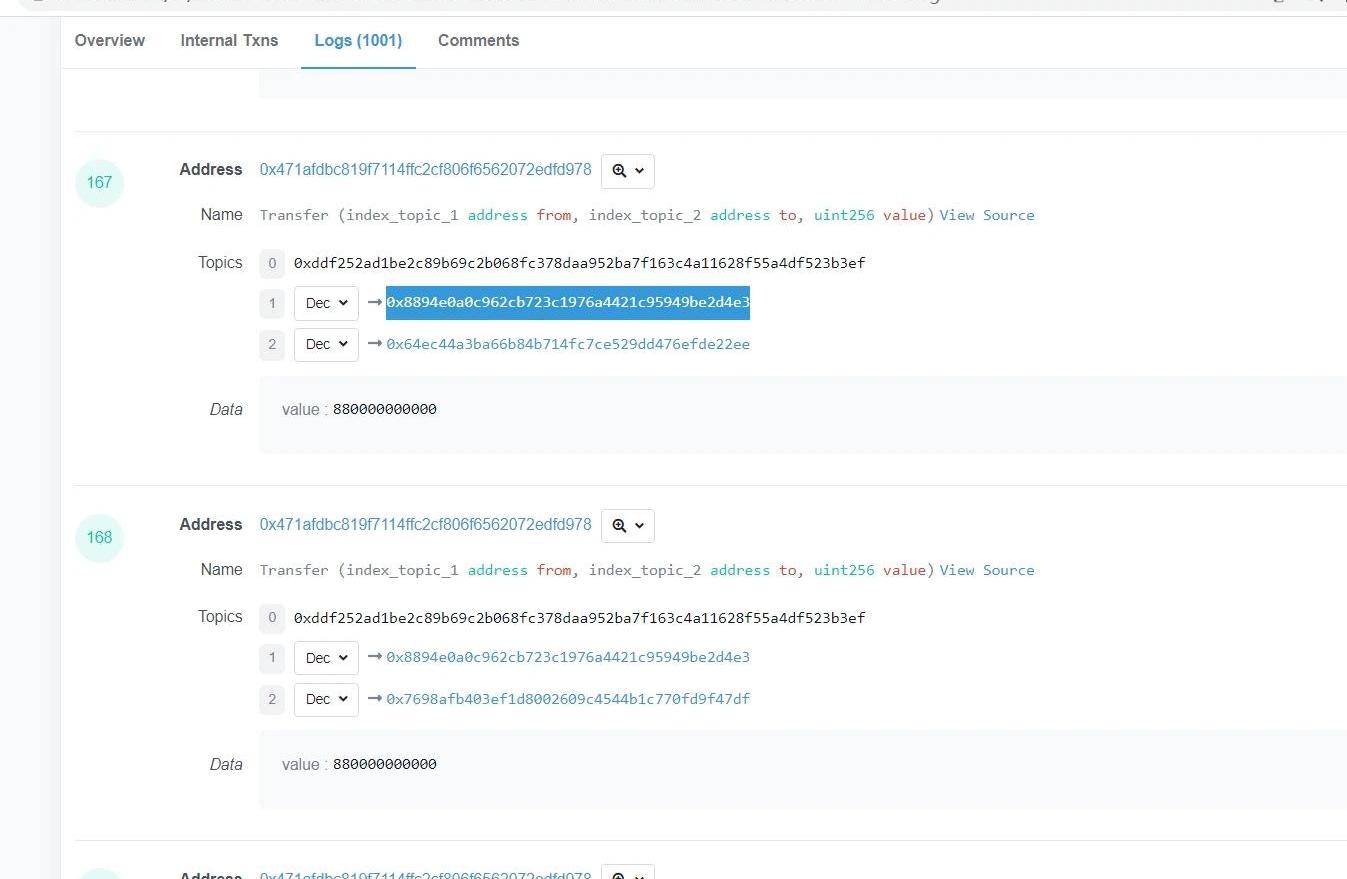Open log 168 contract address link
Viewport: 1347px width, 879px height.
pos(425,525)
